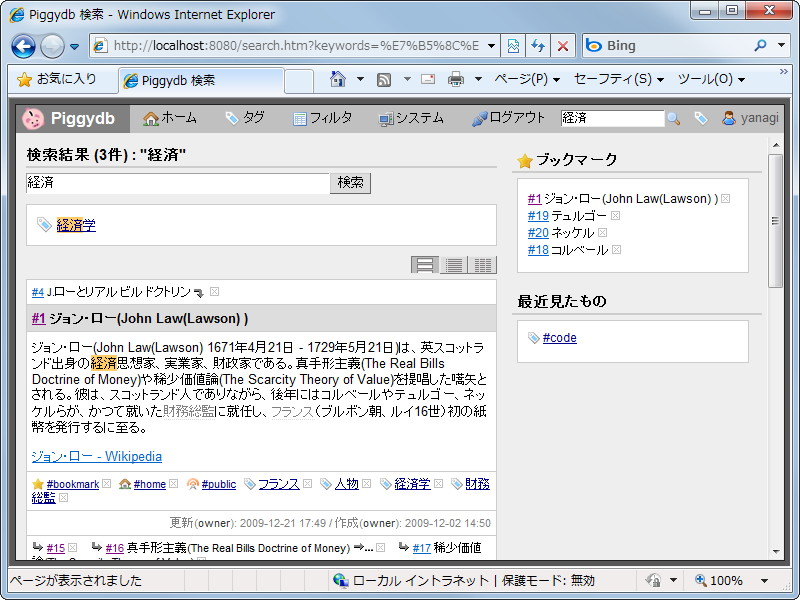The image size is (800, 600).
Task: Click the #bookmark tag link
Action: tap(73, 484)
